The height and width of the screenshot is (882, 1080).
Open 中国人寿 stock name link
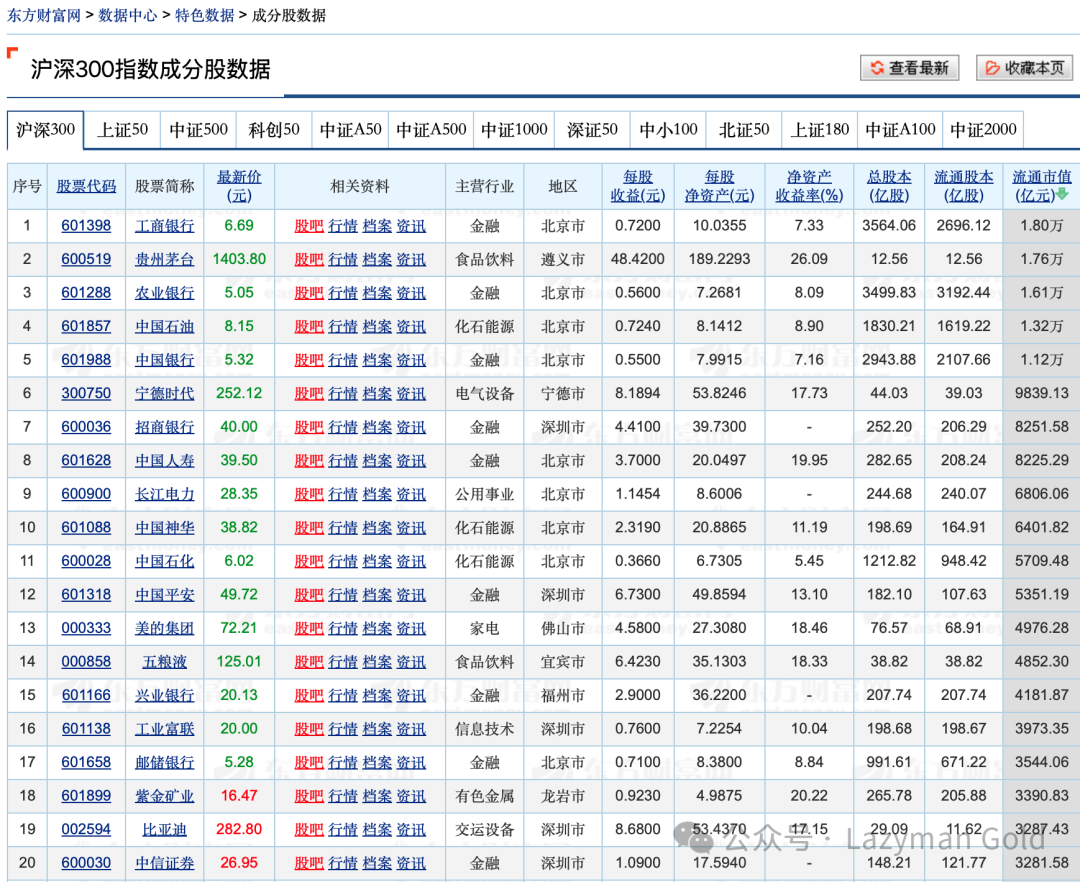coord(165,461)
